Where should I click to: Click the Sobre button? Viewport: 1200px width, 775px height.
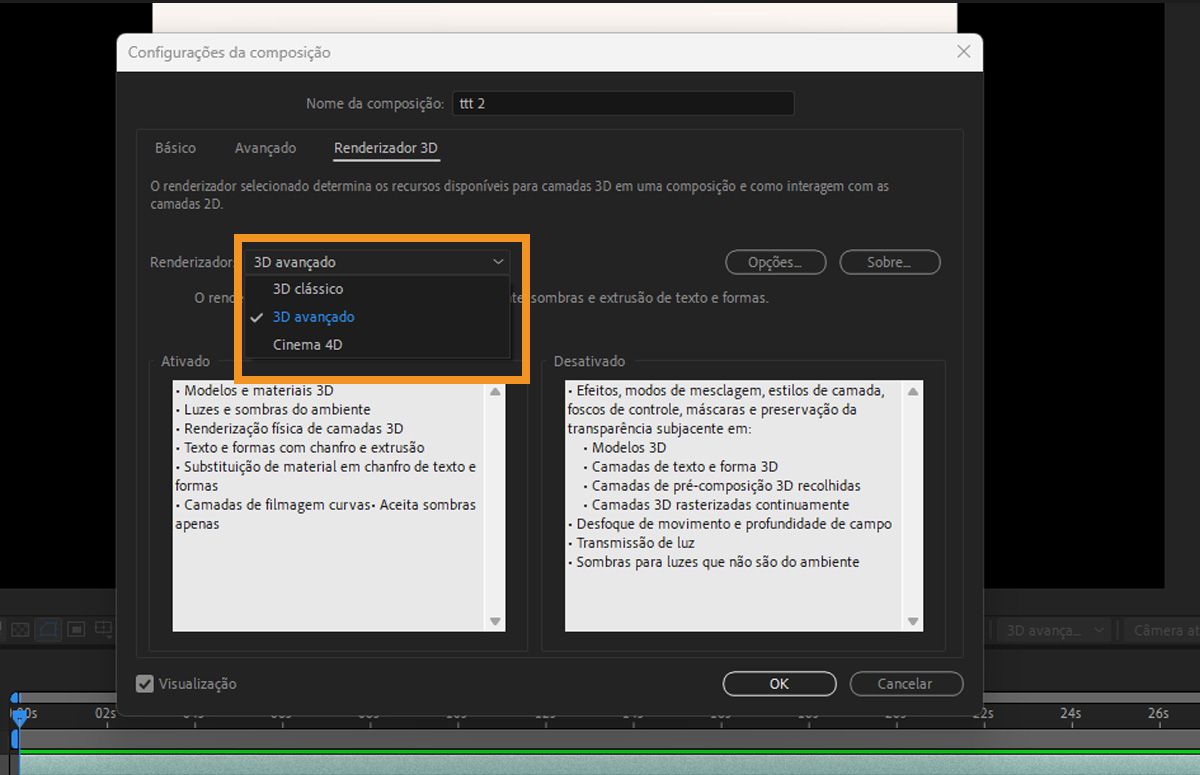click(889, 261)
